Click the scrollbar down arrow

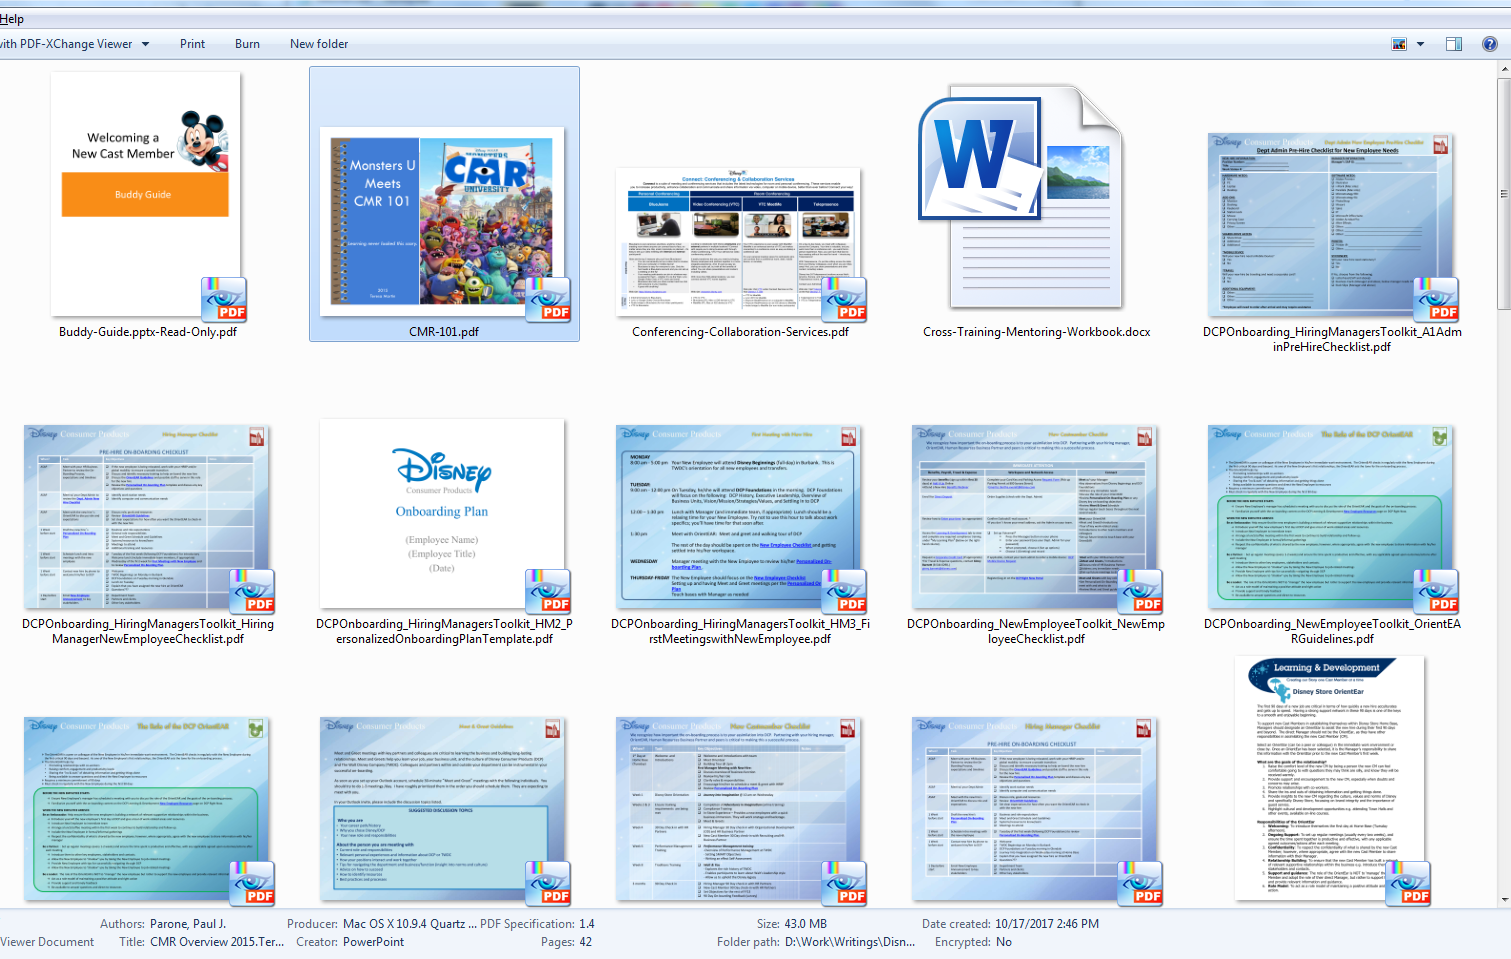click(1503, 899)
